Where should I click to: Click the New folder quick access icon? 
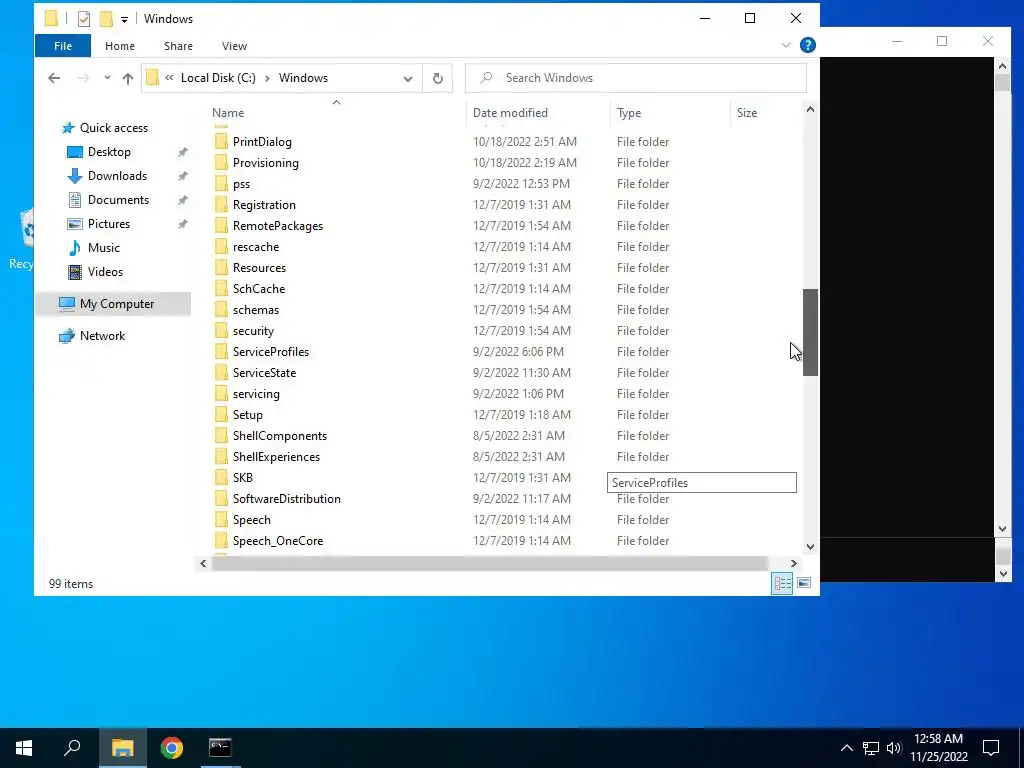[x=106, y=19]
